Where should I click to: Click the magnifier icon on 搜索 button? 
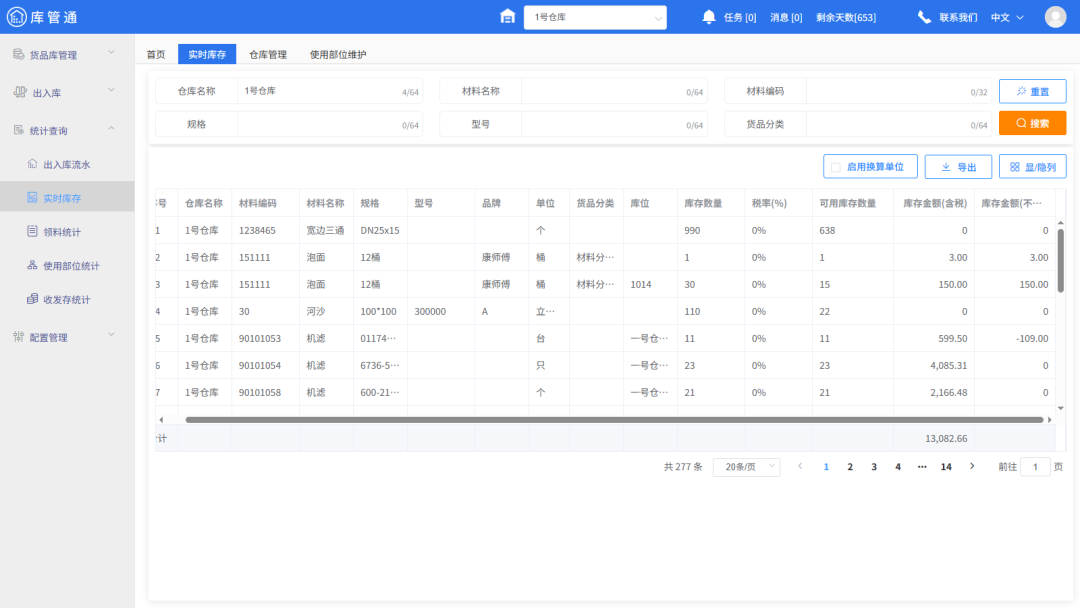point(1021,123)
